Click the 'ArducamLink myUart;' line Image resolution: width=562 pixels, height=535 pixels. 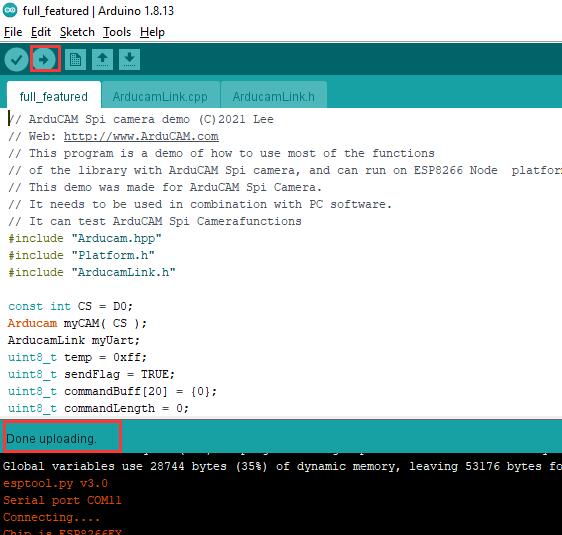coord(74,340)
